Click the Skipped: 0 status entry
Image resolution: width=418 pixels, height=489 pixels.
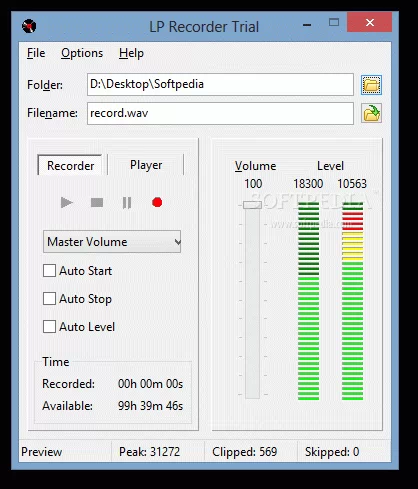tap(332, 452)
